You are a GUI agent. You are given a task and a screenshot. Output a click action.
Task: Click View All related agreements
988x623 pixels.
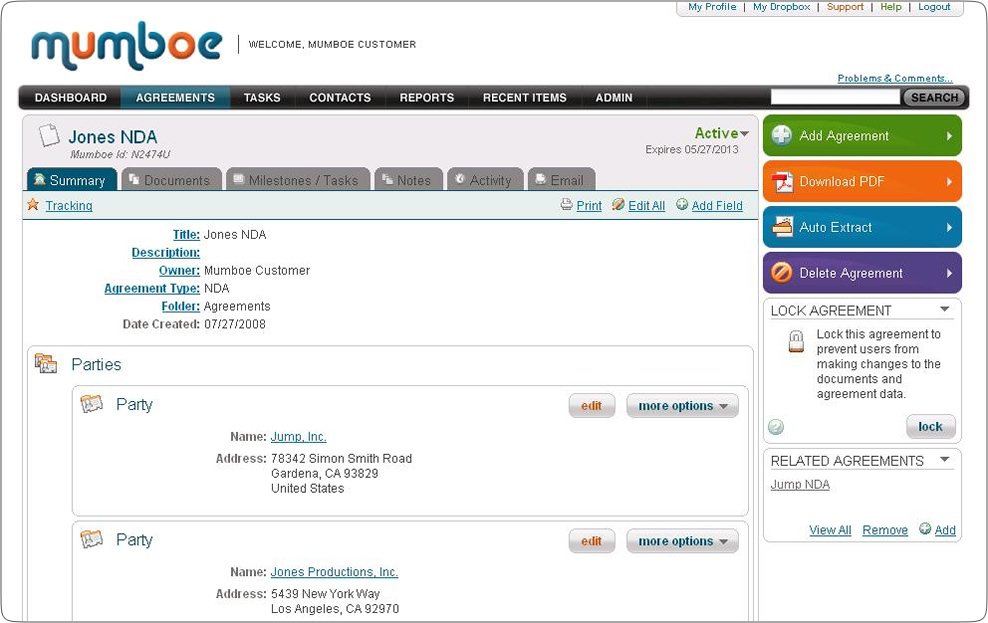point(830,530)
